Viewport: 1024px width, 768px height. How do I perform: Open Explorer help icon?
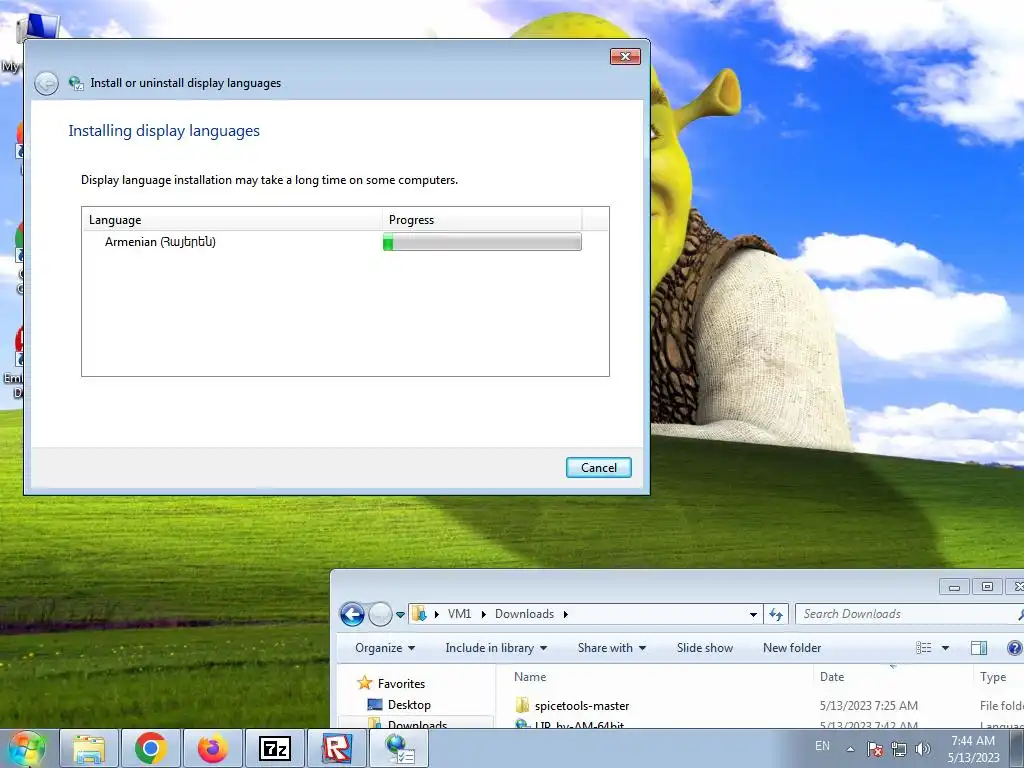tap(1014, 648)
